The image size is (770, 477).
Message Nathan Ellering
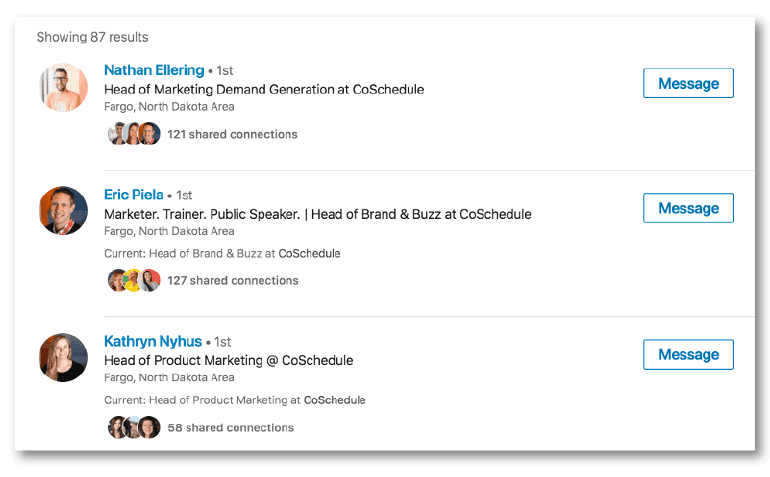tap(688, 84)
